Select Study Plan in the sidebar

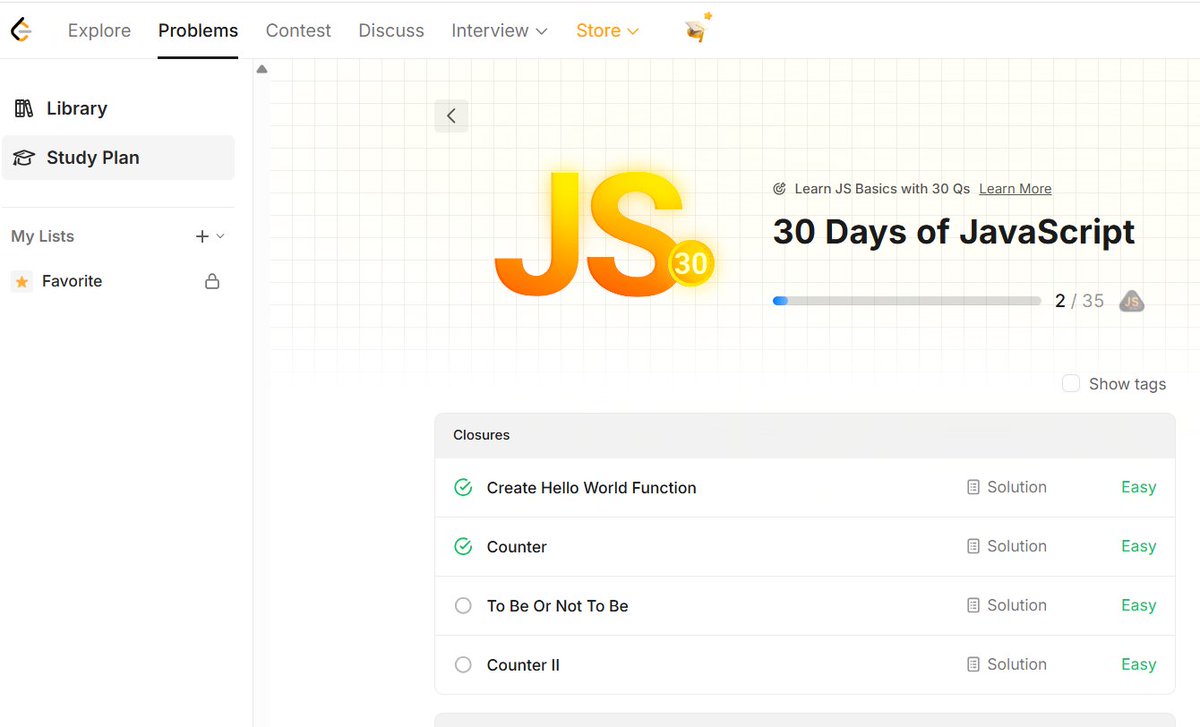pos(118,157)
